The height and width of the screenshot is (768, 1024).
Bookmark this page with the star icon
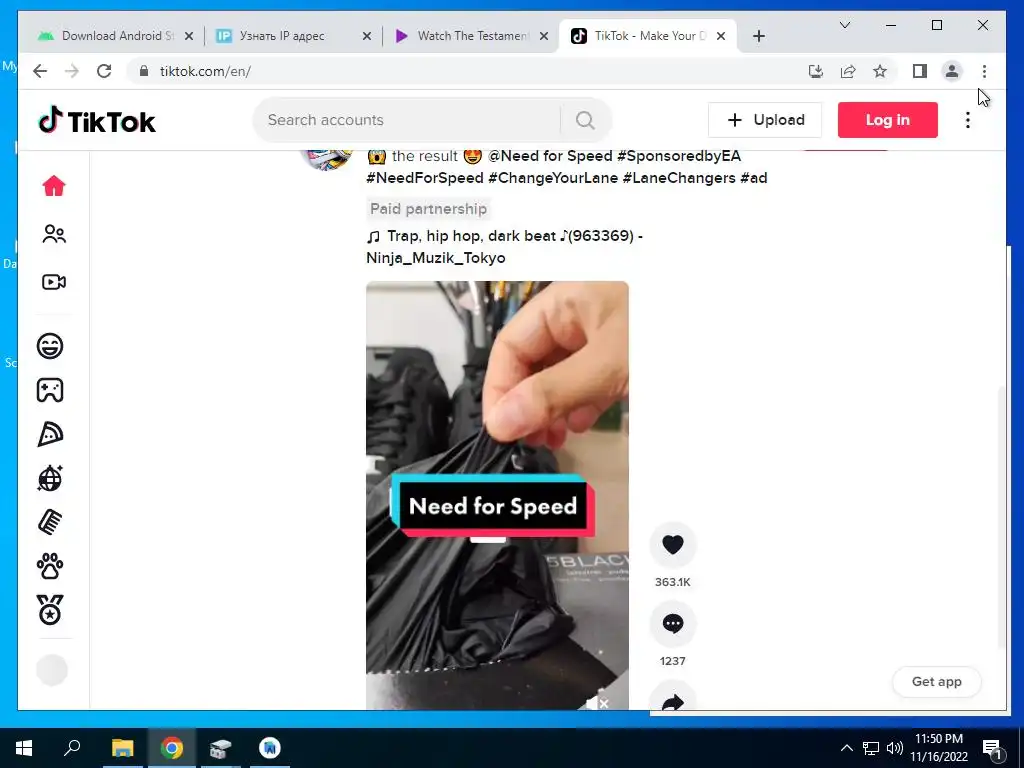(880, 71)
